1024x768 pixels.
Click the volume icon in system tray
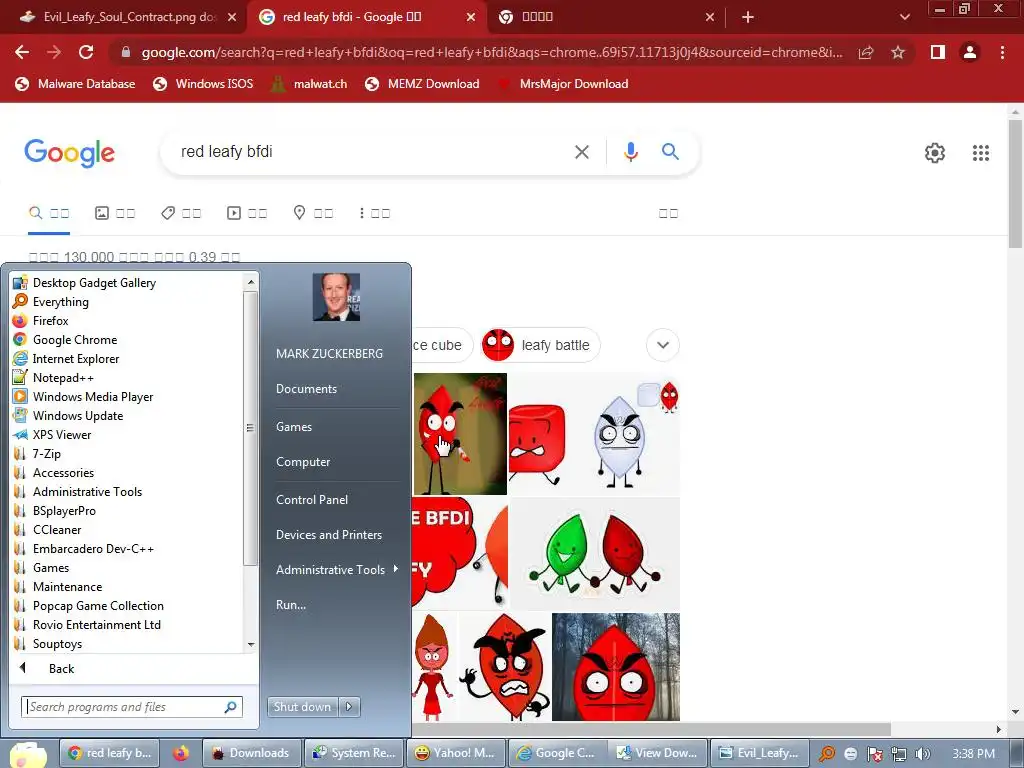pyautogui.click(x=922, y=754)
